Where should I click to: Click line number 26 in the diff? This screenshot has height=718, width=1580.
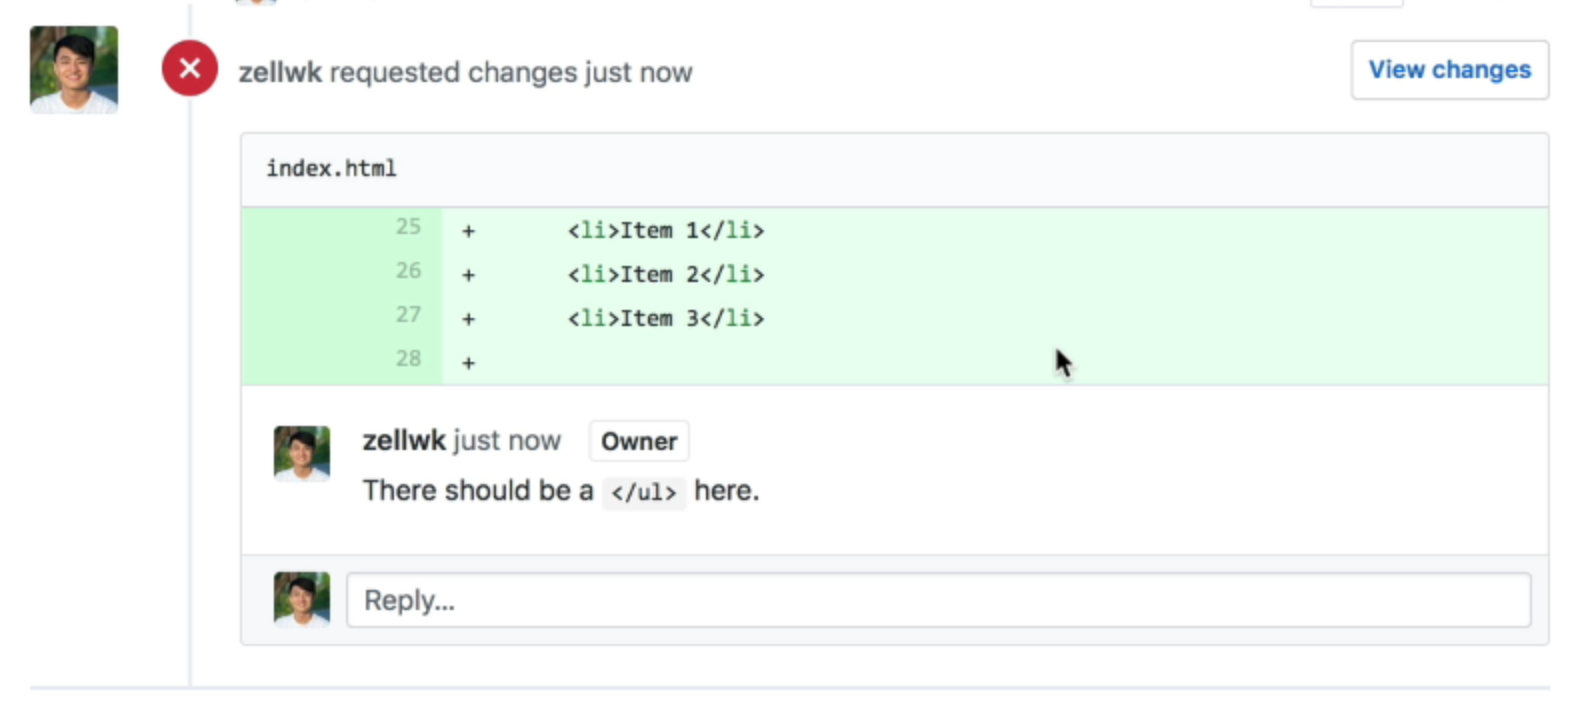(x=408, y=270)
